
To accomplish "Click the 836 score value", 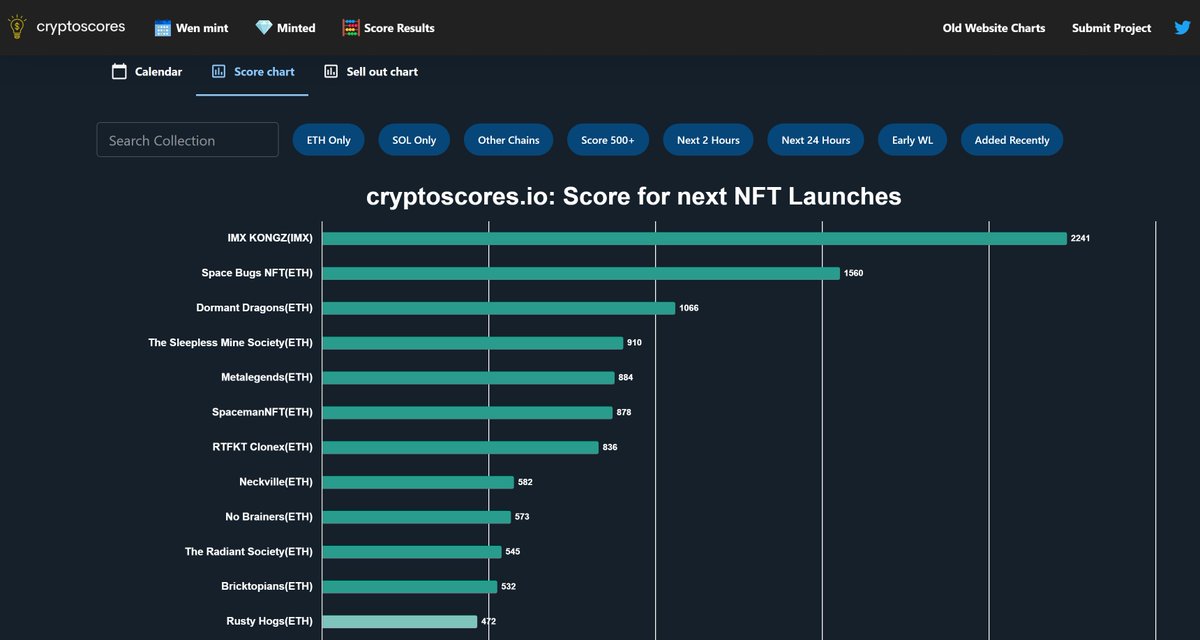I will (x=610, y=447).
